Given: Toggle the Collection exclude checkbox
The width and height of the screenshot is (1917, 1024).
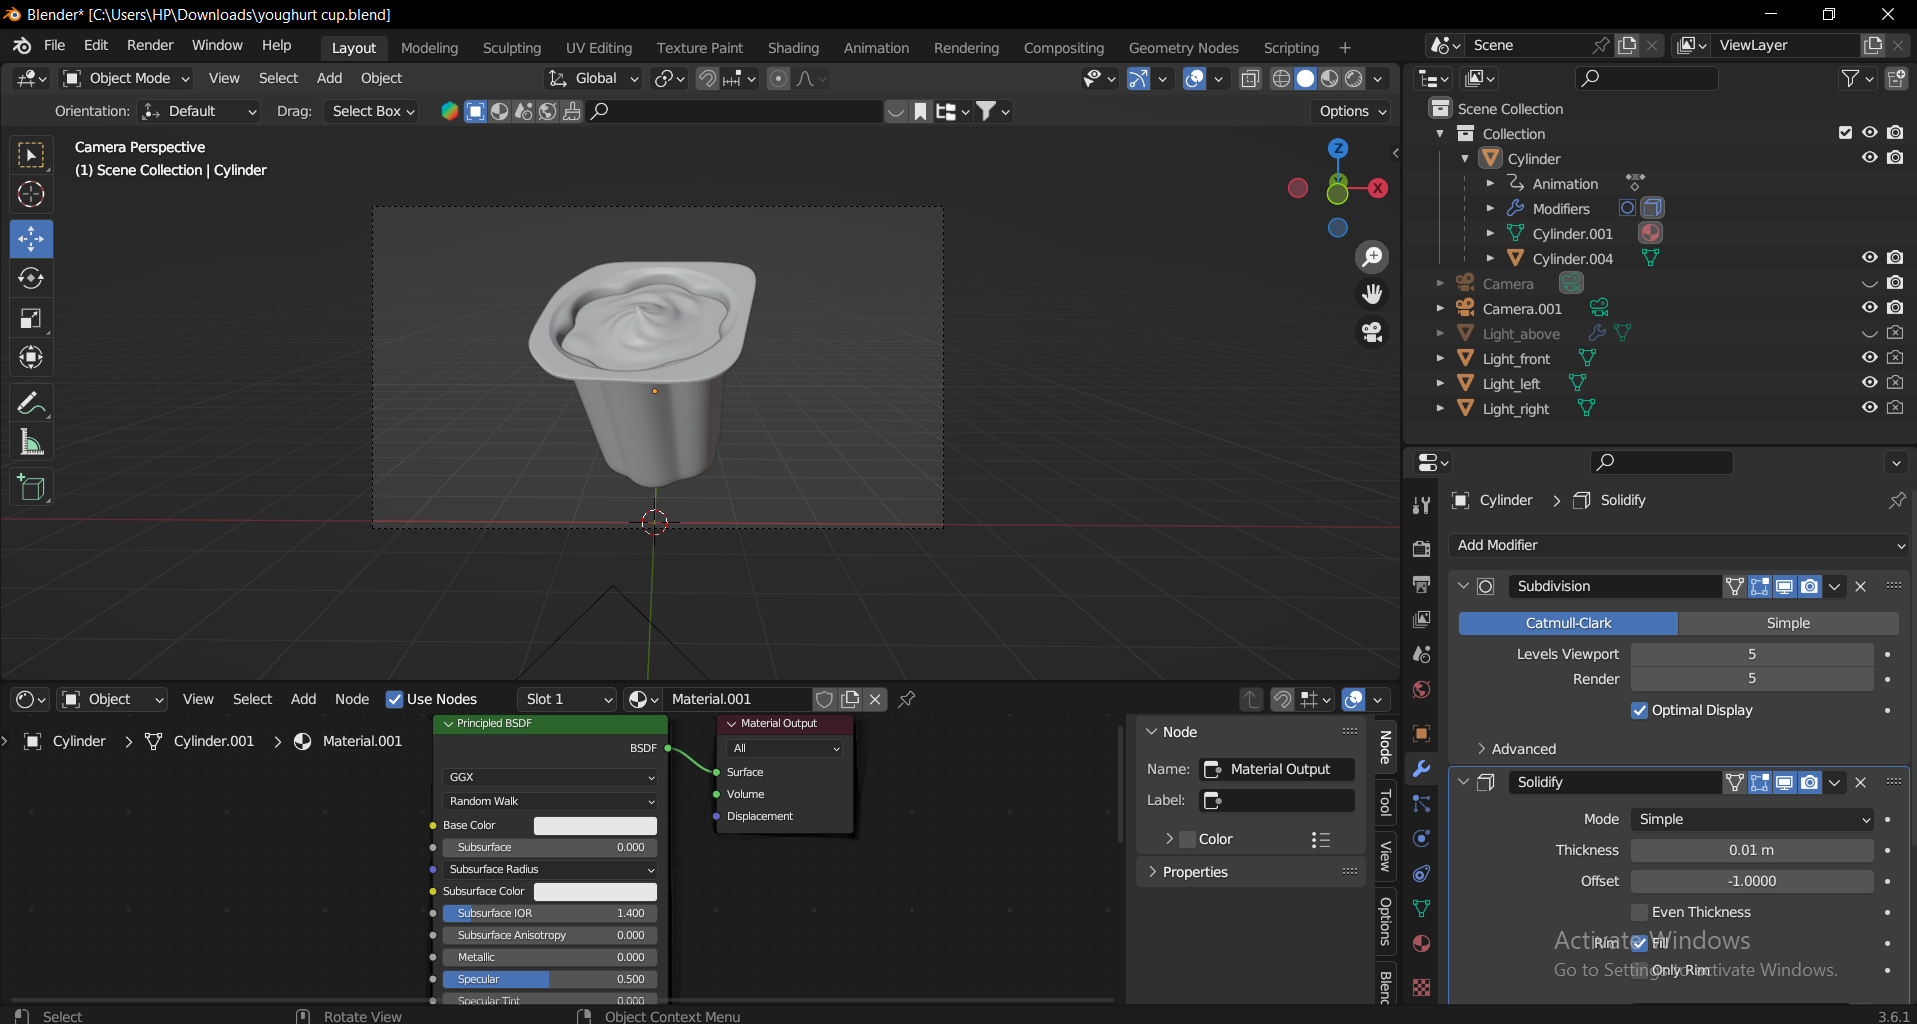Looking at the screenshot, I should [x=1845, y=132].
